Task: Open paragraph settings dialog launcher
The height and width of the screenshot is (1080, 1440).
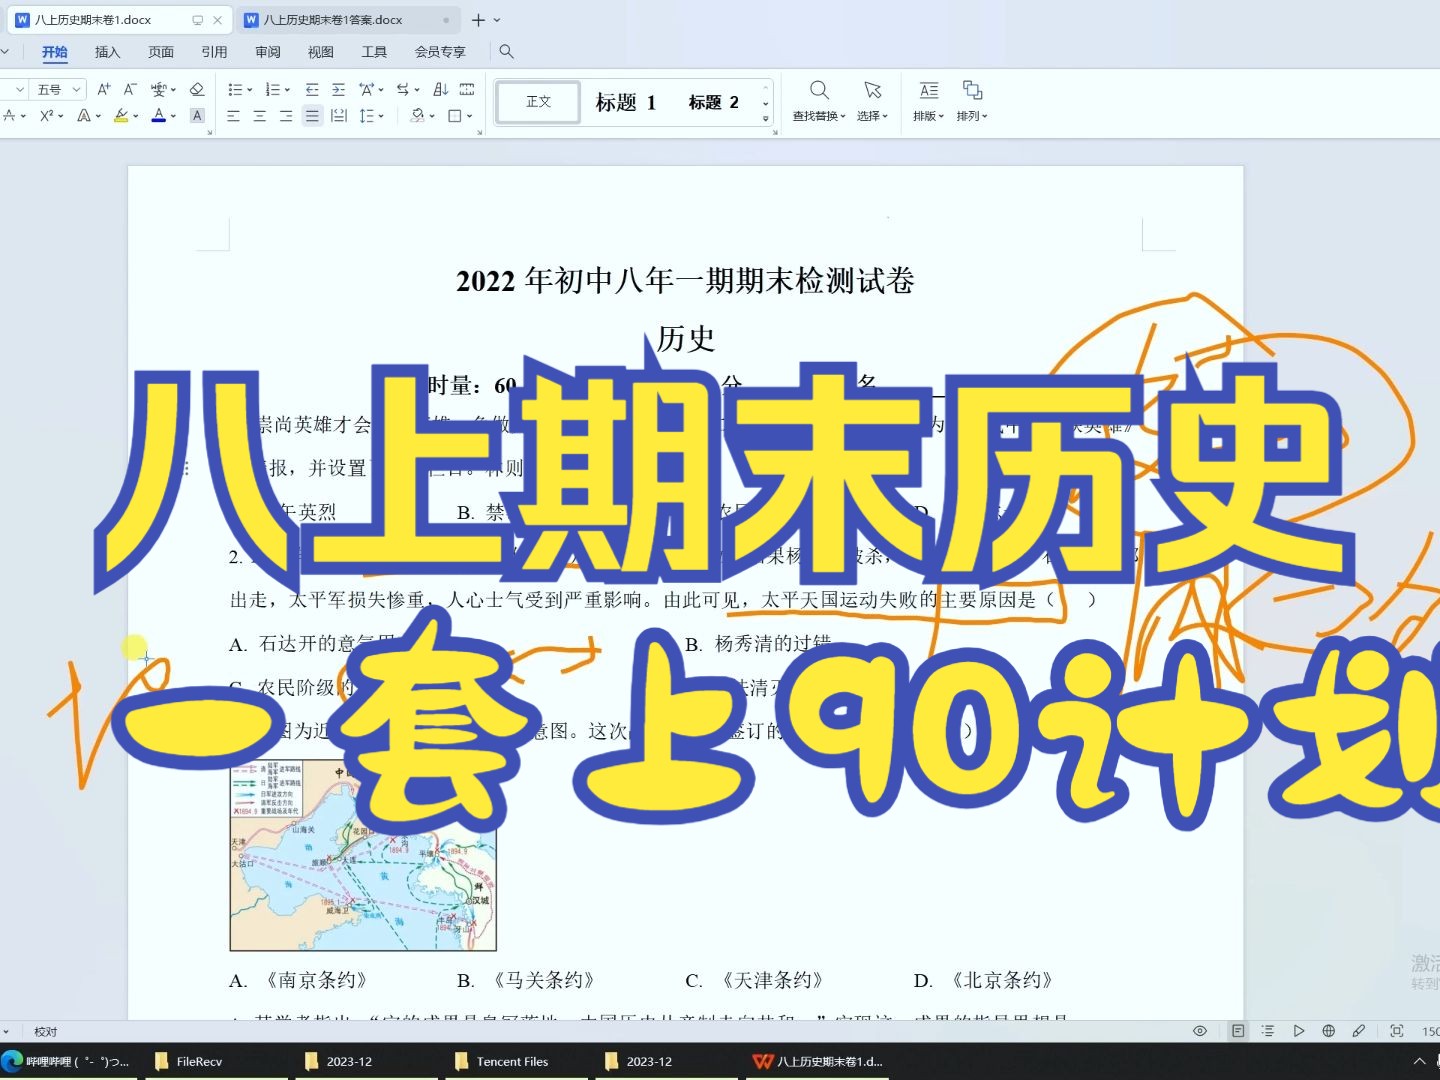Action: click(x=479, y=132)
